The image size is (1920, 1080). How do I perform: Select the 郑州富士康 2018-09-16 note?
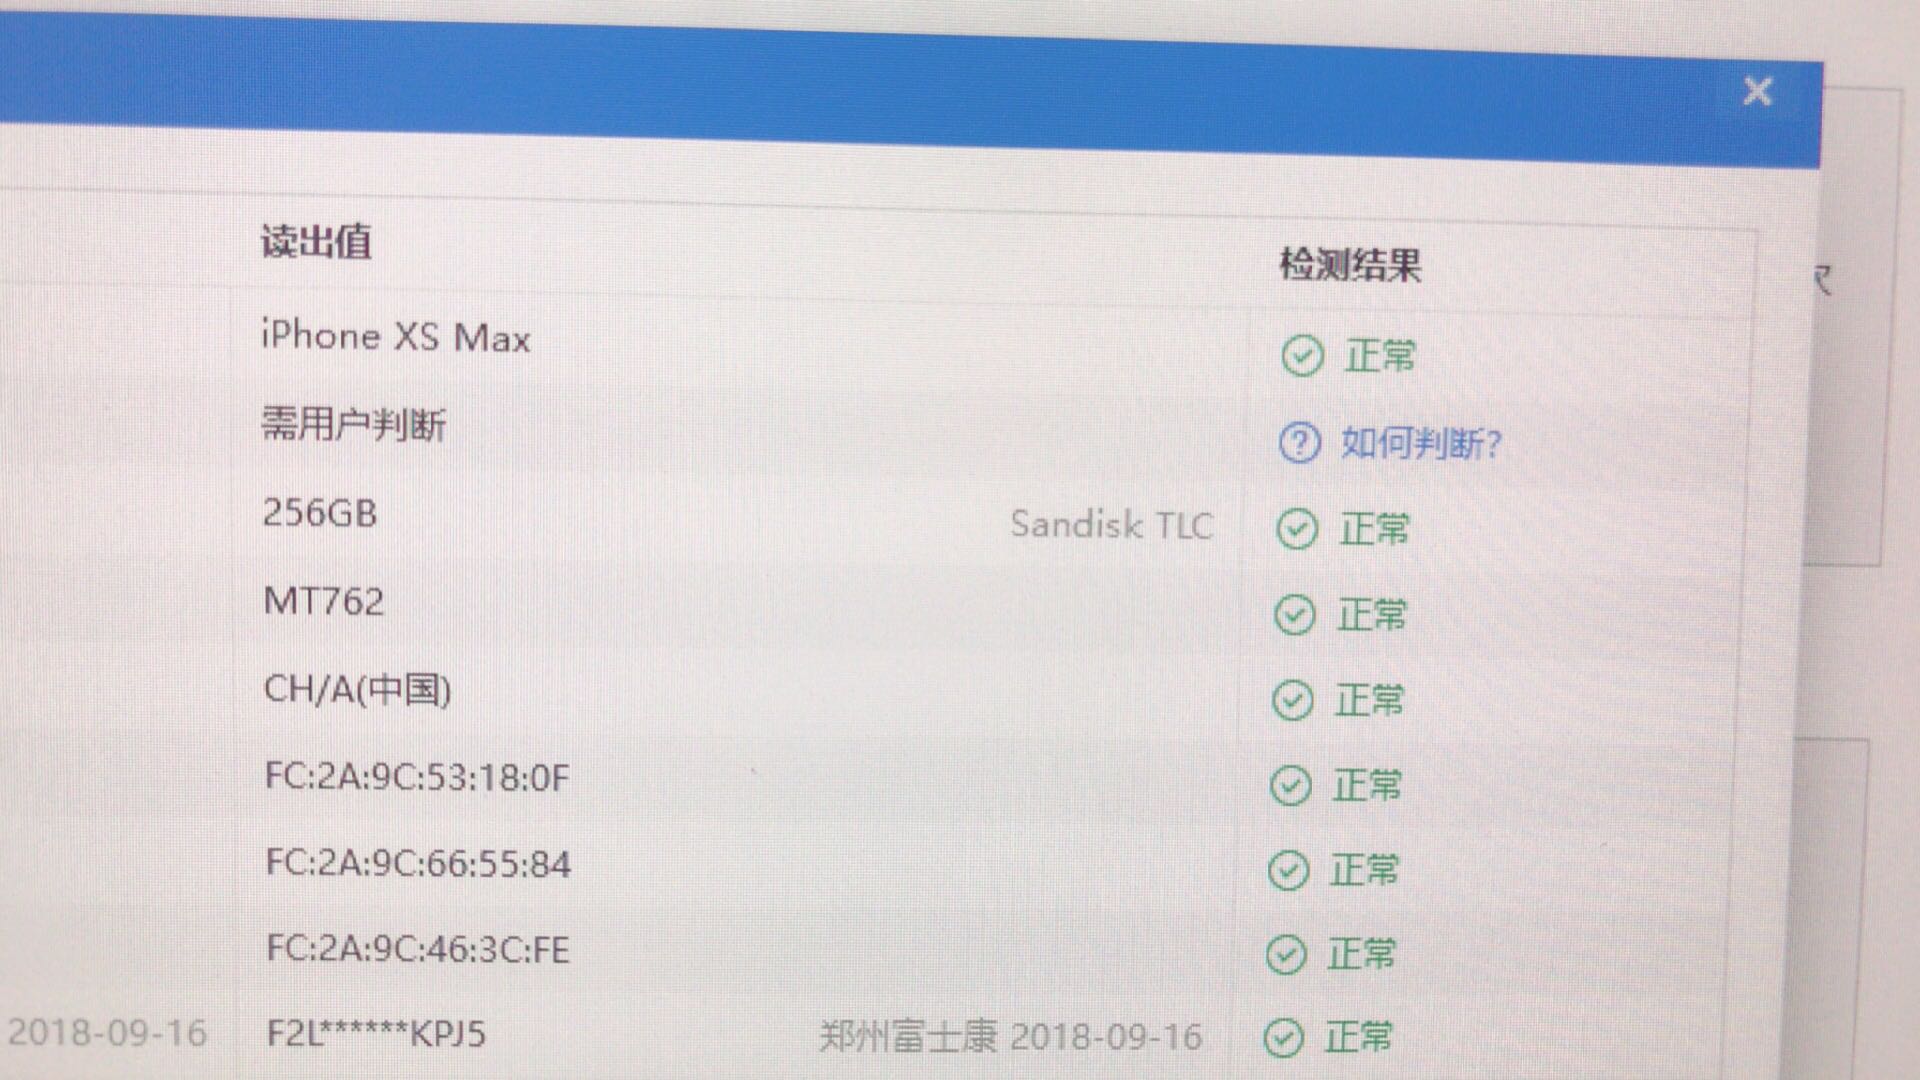click(x=1010, y=1037)
